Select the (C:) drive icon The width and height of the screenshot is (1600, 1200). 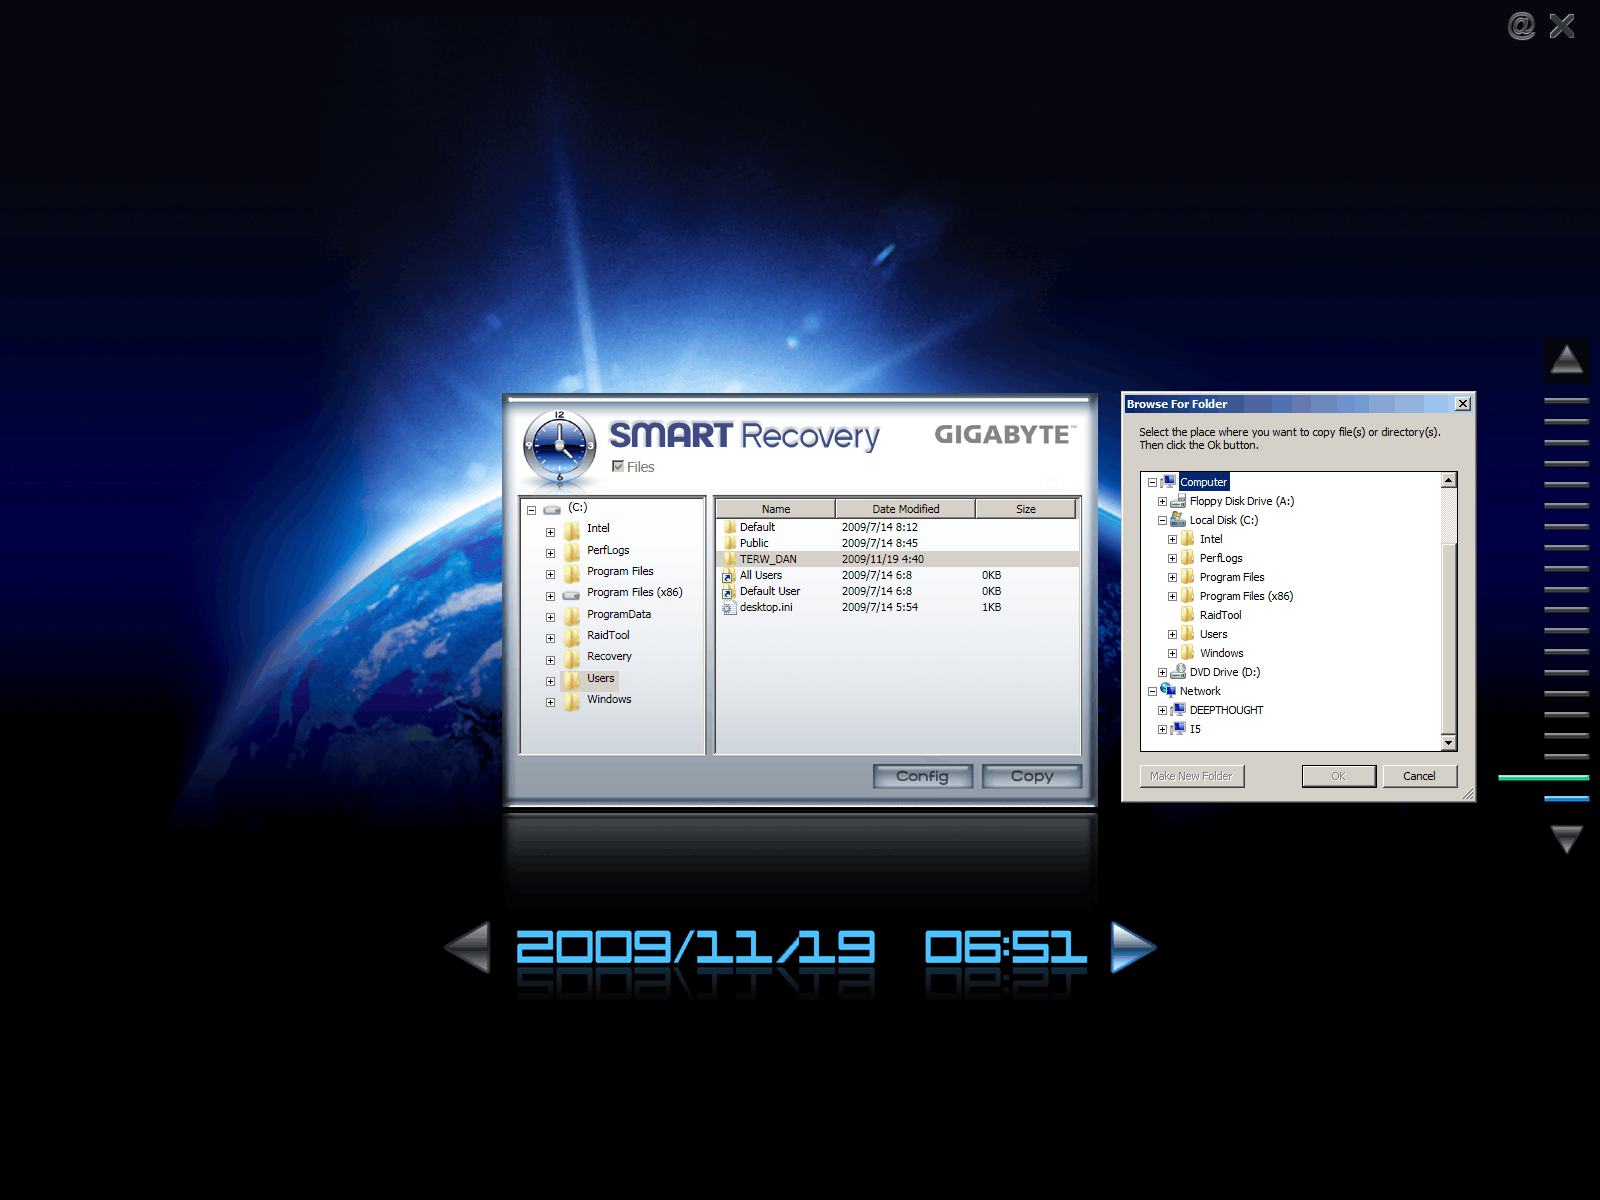click(x=552, y=510)
